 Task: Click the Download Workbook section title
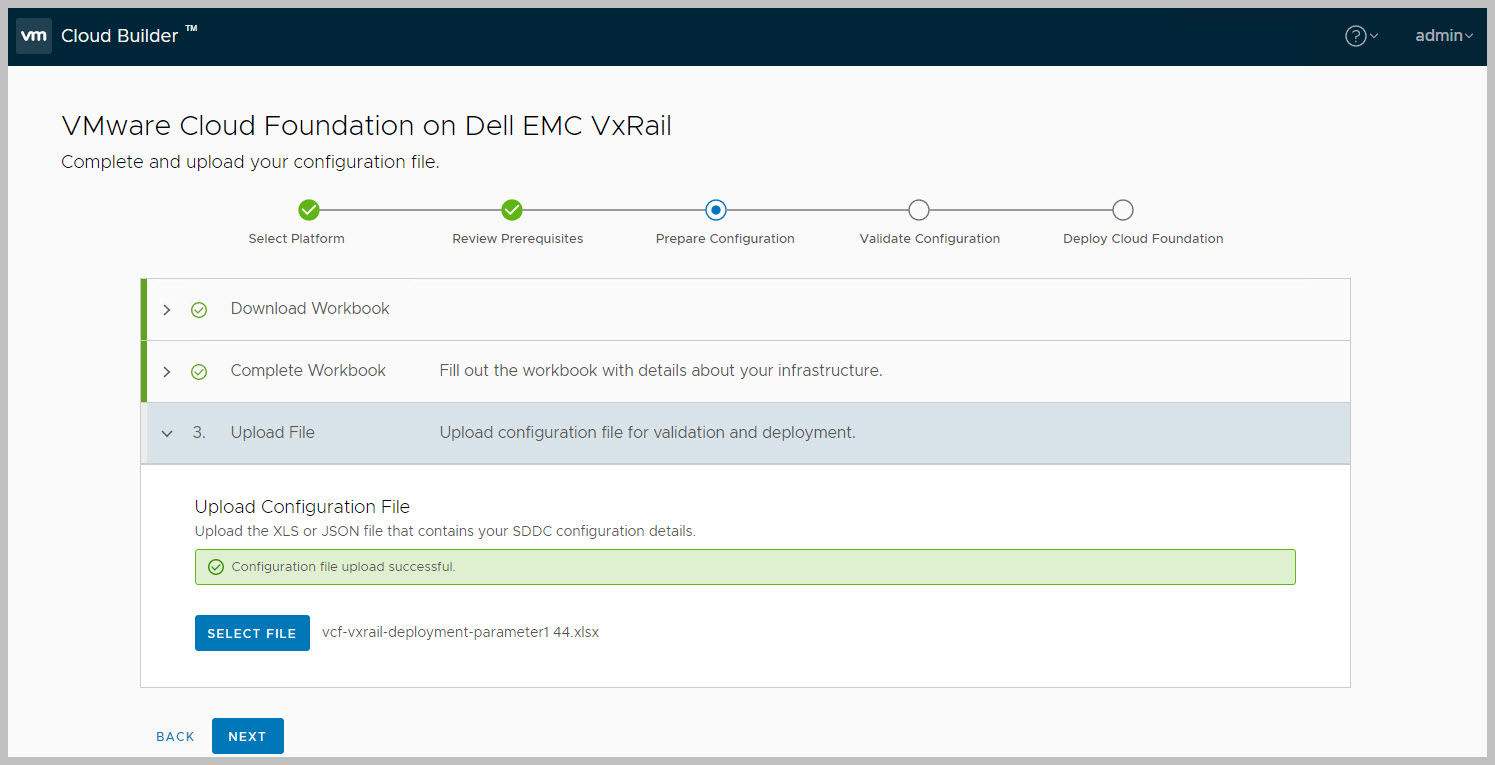310,309
